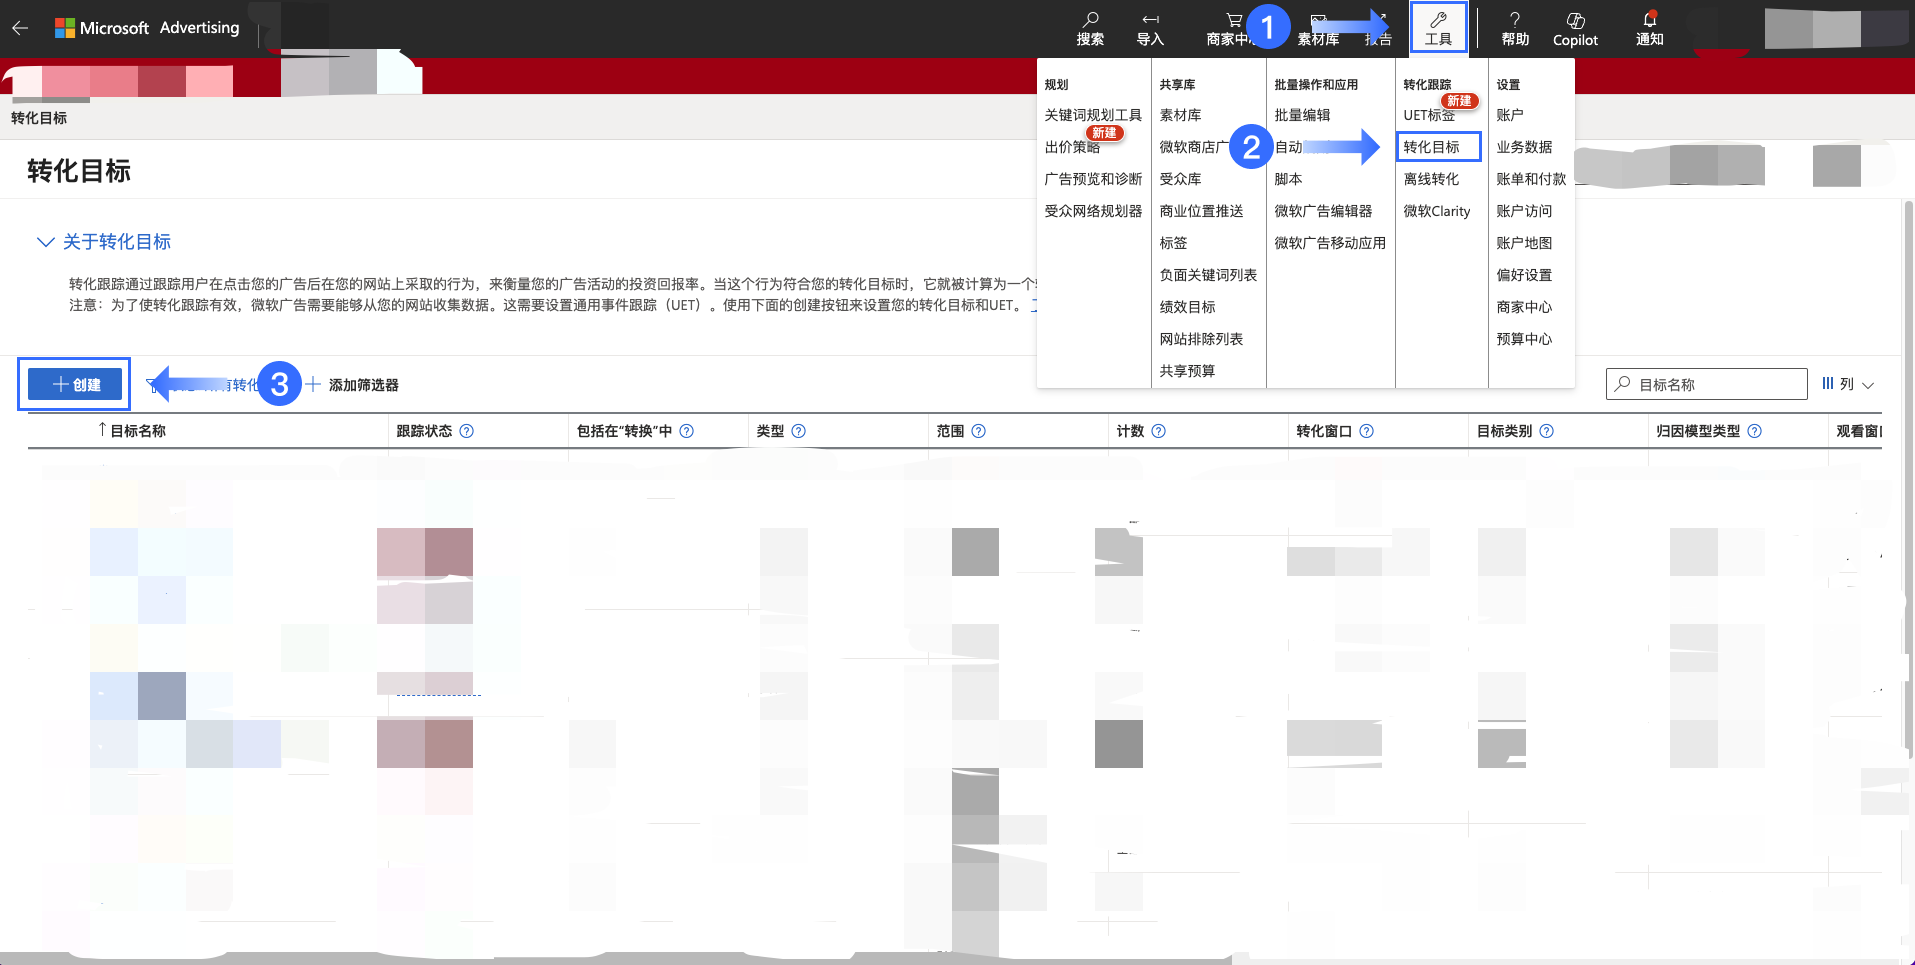Click help icon next to 跟踪状态
Screen dimensions: 1915x965
[466, 431]
